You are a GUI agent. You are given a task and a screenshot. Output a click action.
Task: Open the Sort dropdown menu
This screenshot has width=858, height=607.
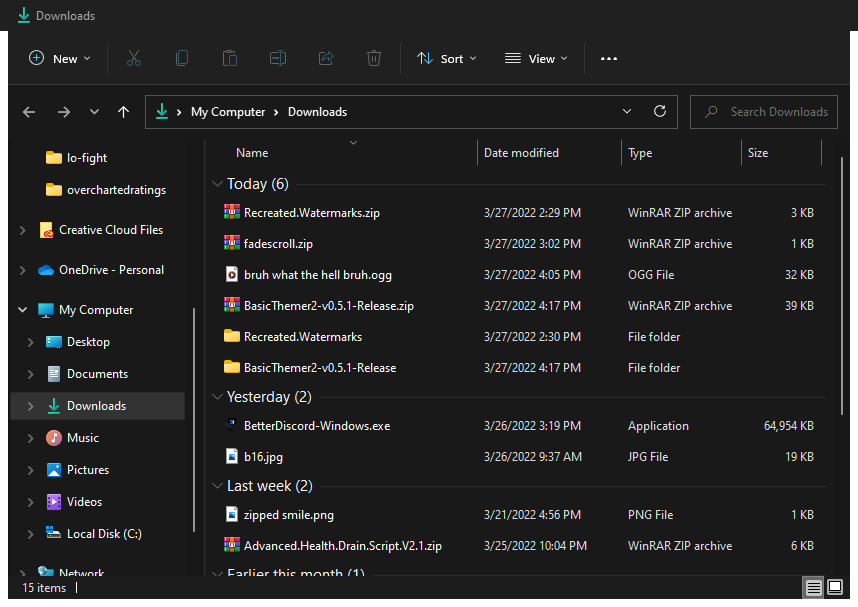pyautogui.click(x=446, y=58)
